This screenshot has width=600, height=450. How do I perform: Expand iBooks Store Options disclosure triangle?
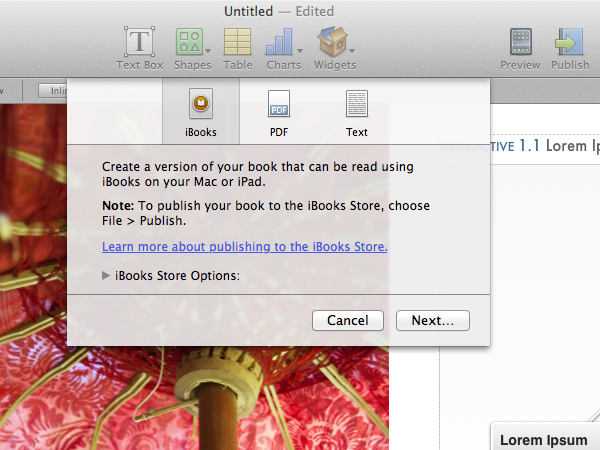pyautogui.click(x=106, y=276)
